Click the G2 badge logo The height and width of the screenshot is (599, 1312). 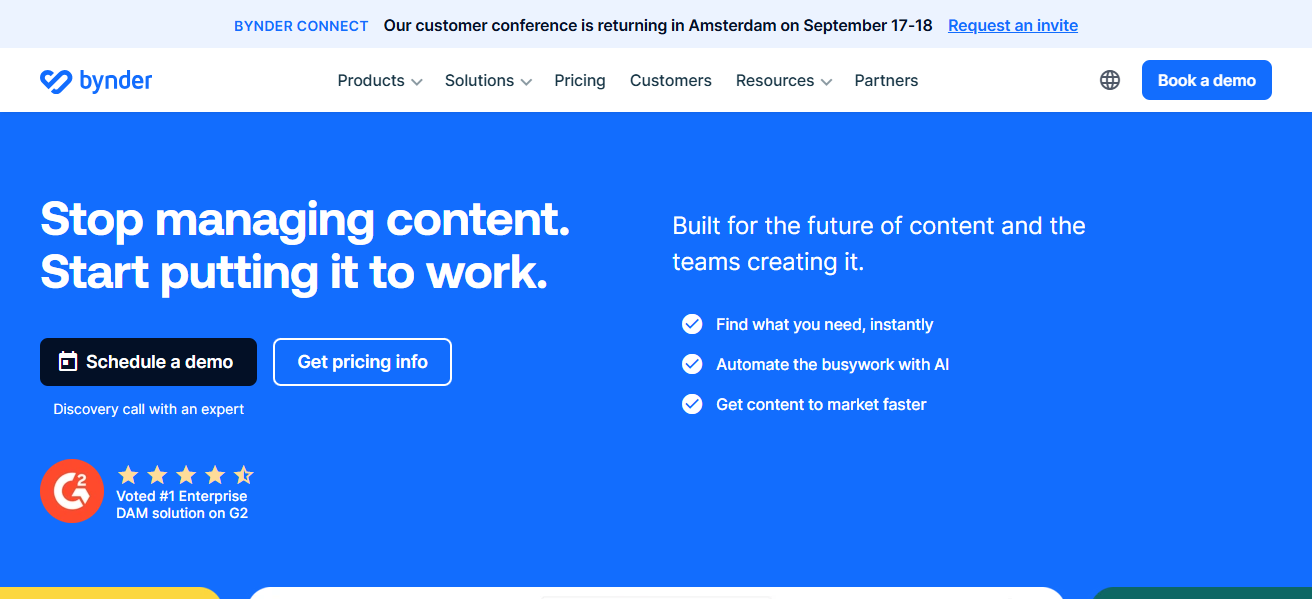point(72,491)
